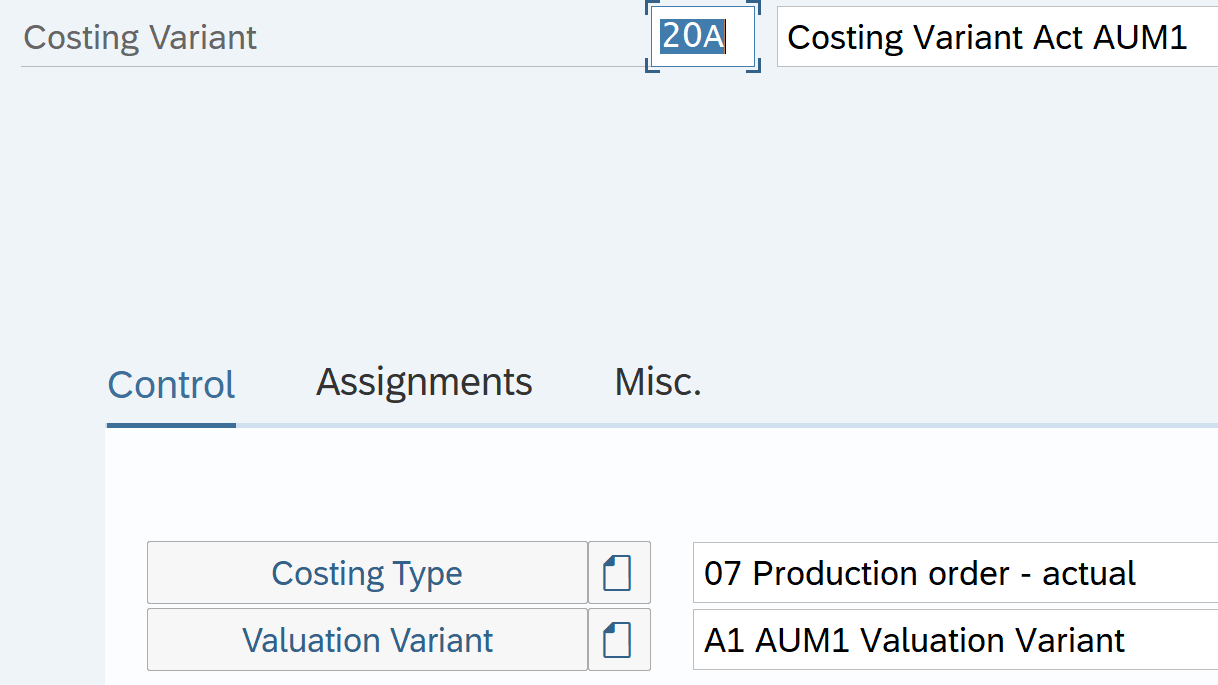Click the page icon beside Valuation Variant
Viewport: 1218px width, 685px height.
coord(618,640)
